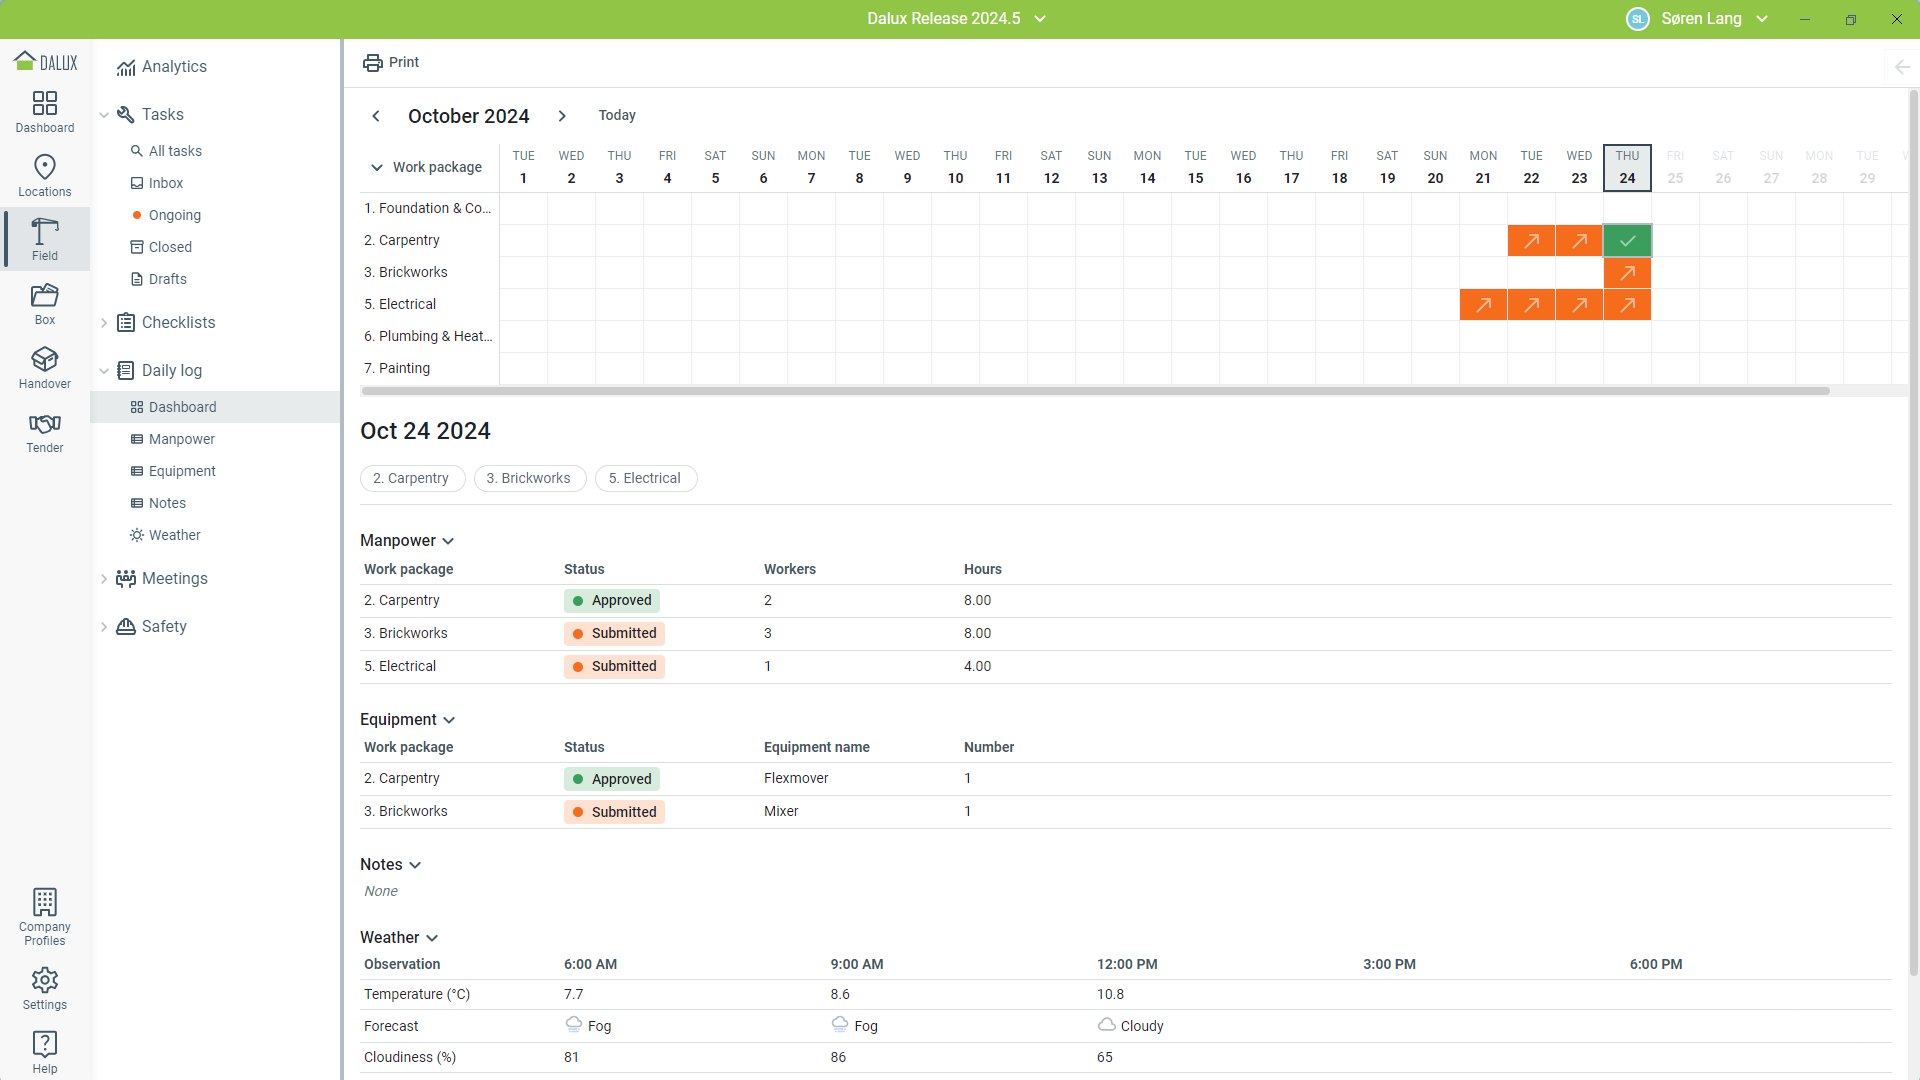Toggle the 3. Brickworks filter chip
1920x1080 pixels.
(529, 478)
